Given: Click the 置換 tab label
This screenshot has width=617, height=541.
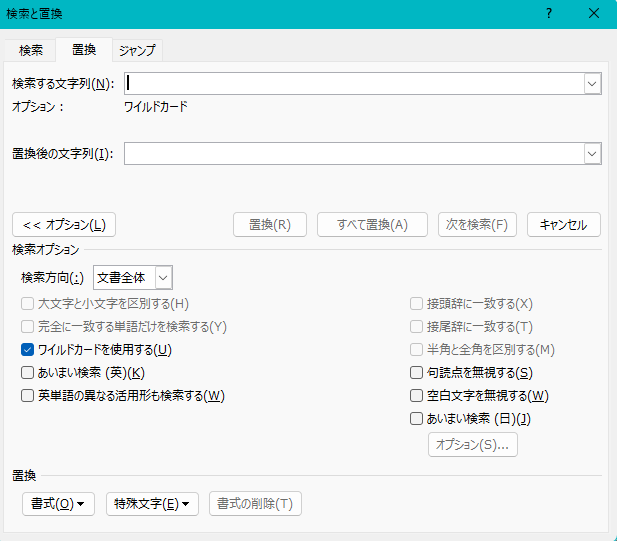Looking at the screenshot, I should [x=84, y=49].
